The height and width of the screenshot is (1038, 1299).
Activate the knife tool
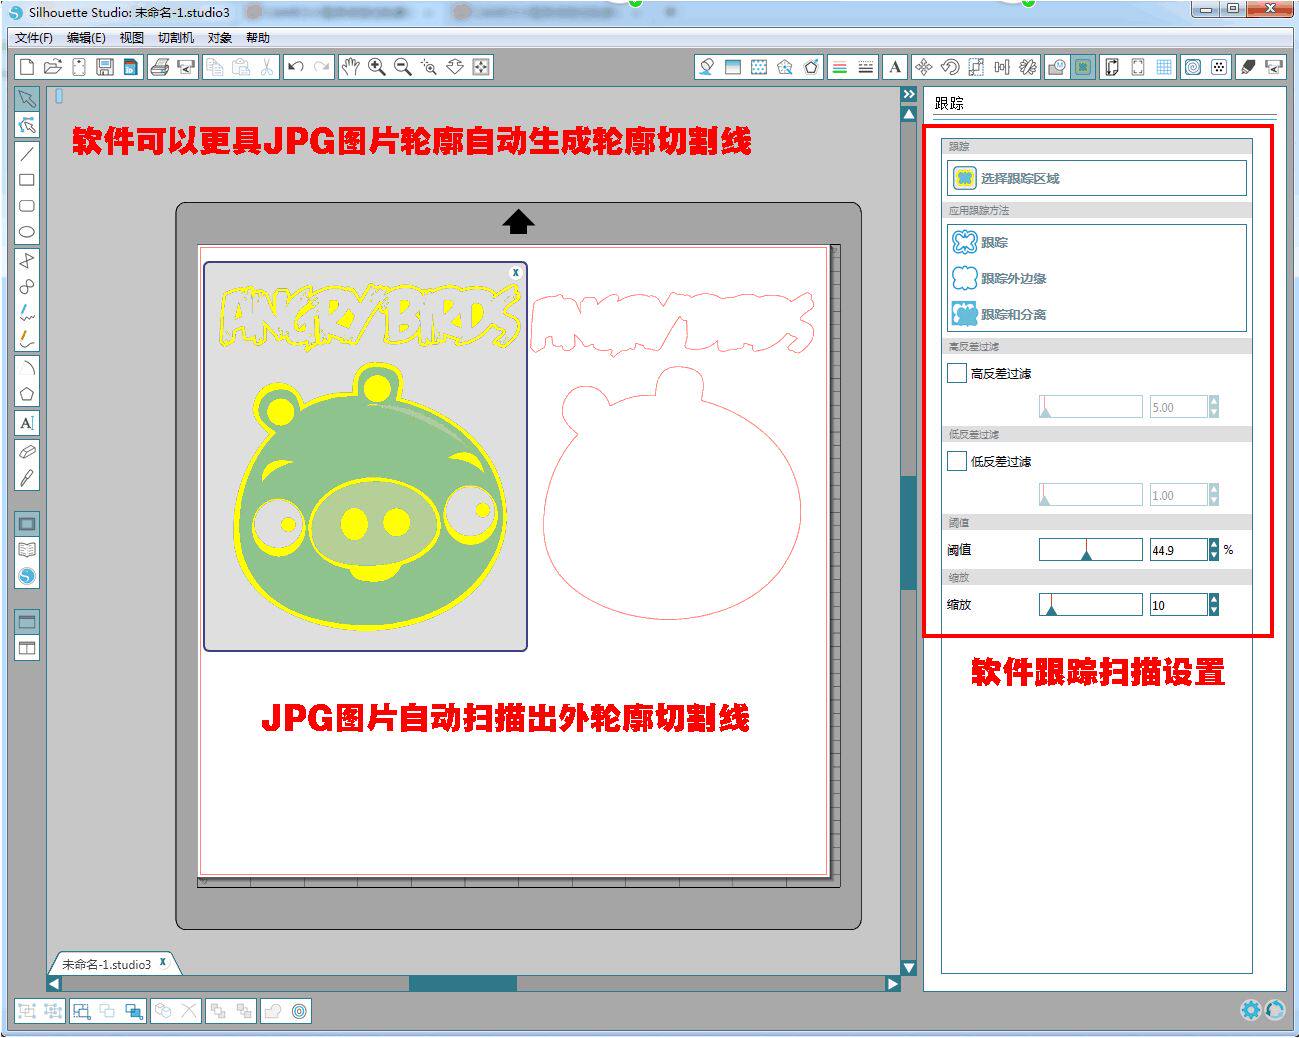tap(27, 478)
